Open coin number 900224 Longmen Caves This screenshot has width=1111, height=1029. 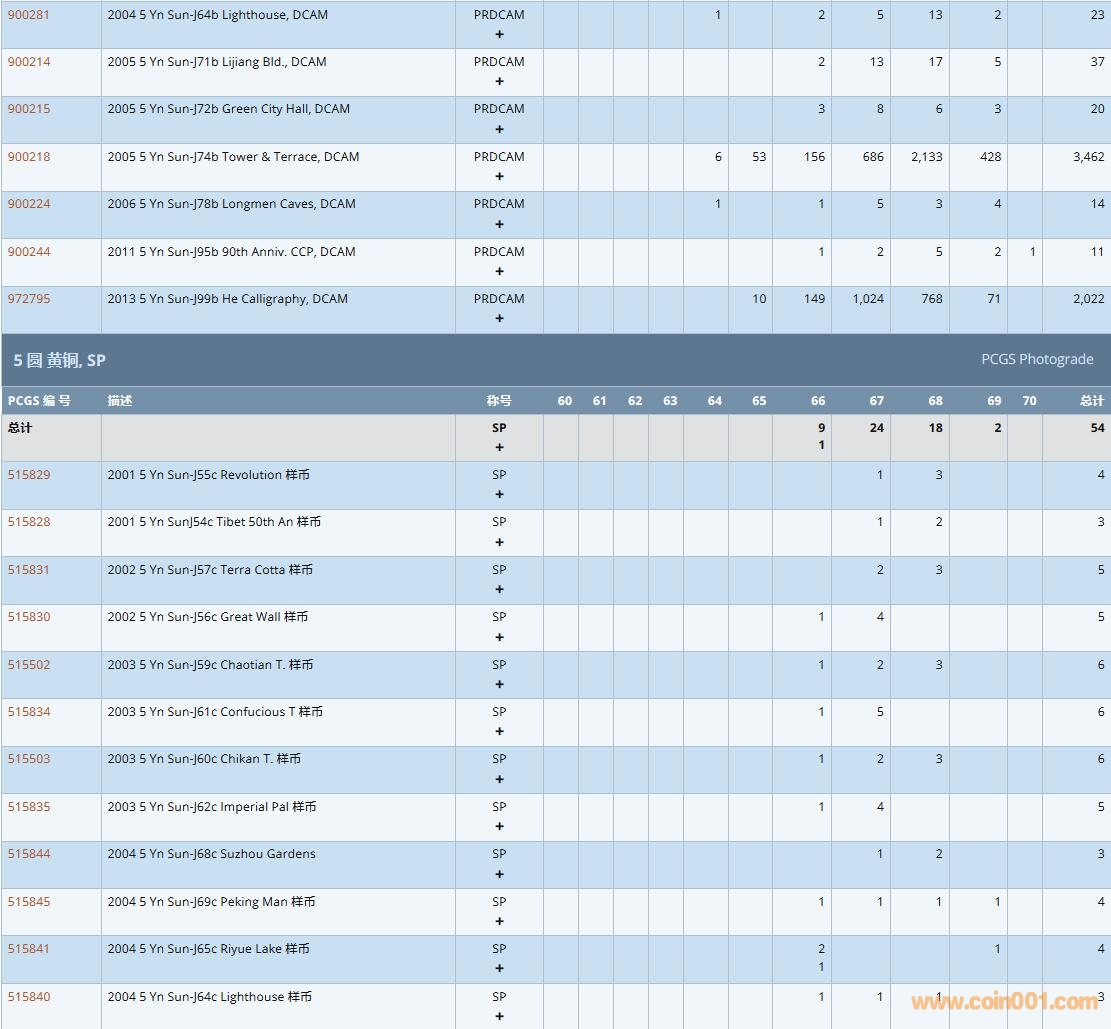pos(29,204)
